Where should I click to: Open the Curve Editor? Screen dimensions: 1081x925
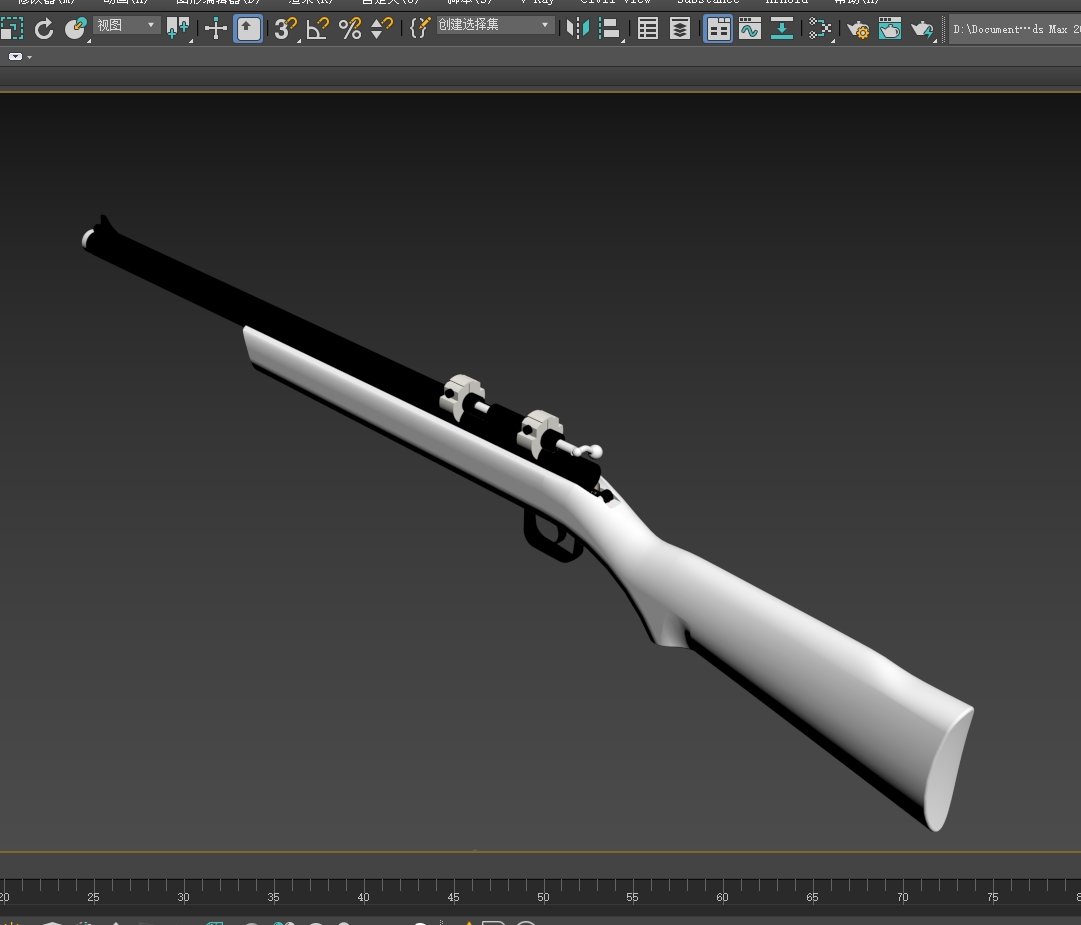point(749,29)
